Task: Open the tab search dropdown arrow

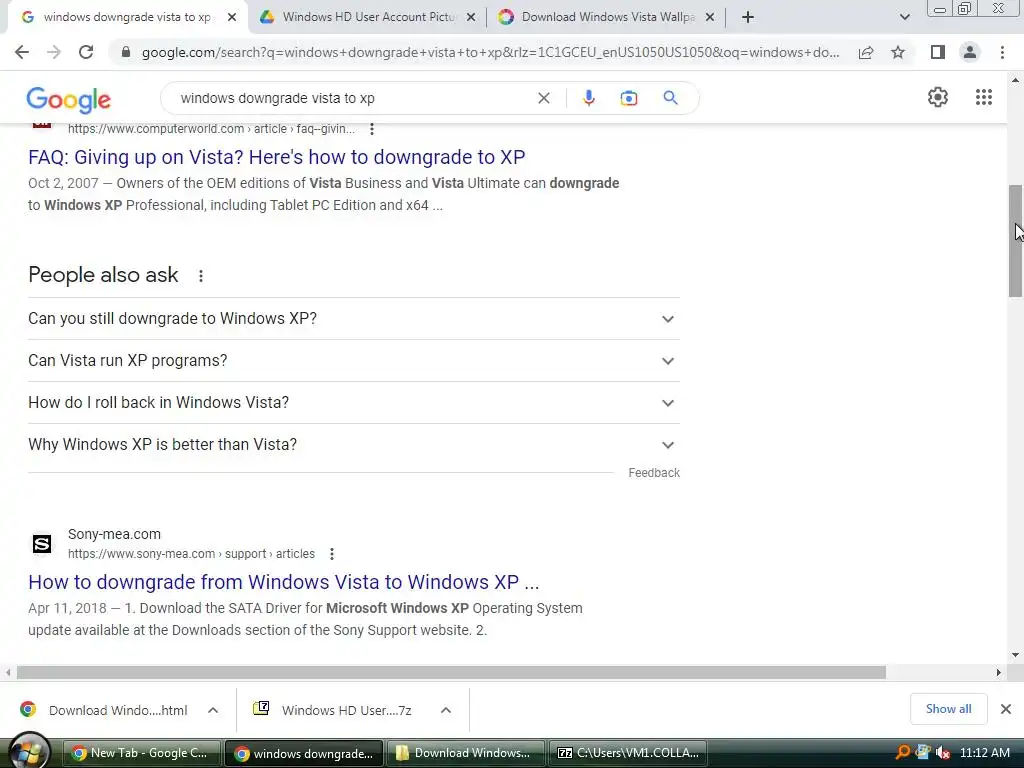Action: point(904,17)
